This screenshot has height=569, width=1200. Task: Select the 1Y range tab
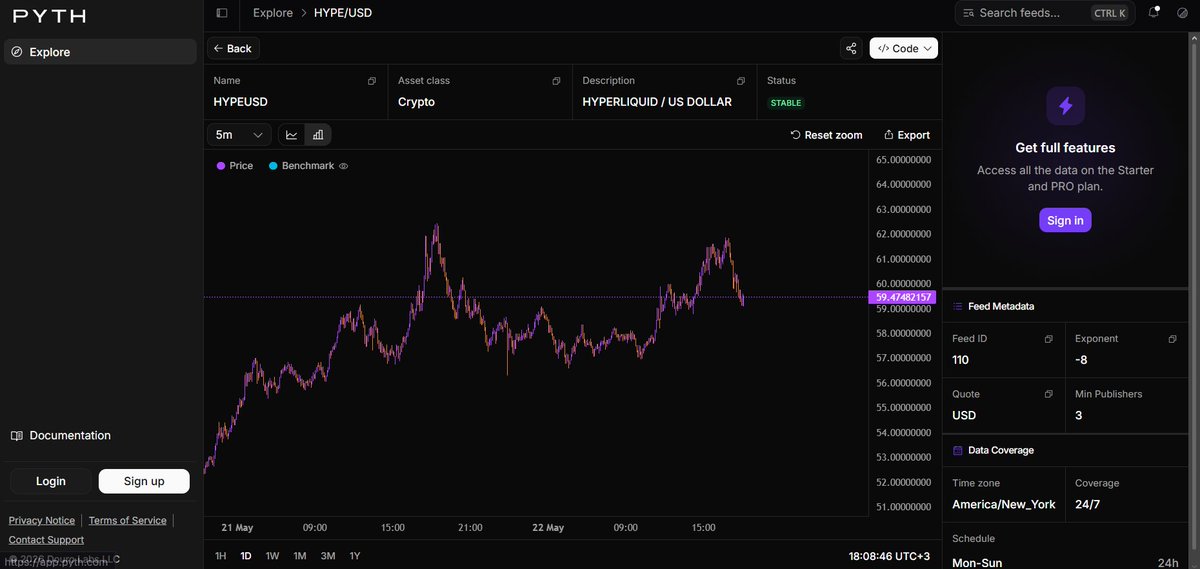point(354,556)
